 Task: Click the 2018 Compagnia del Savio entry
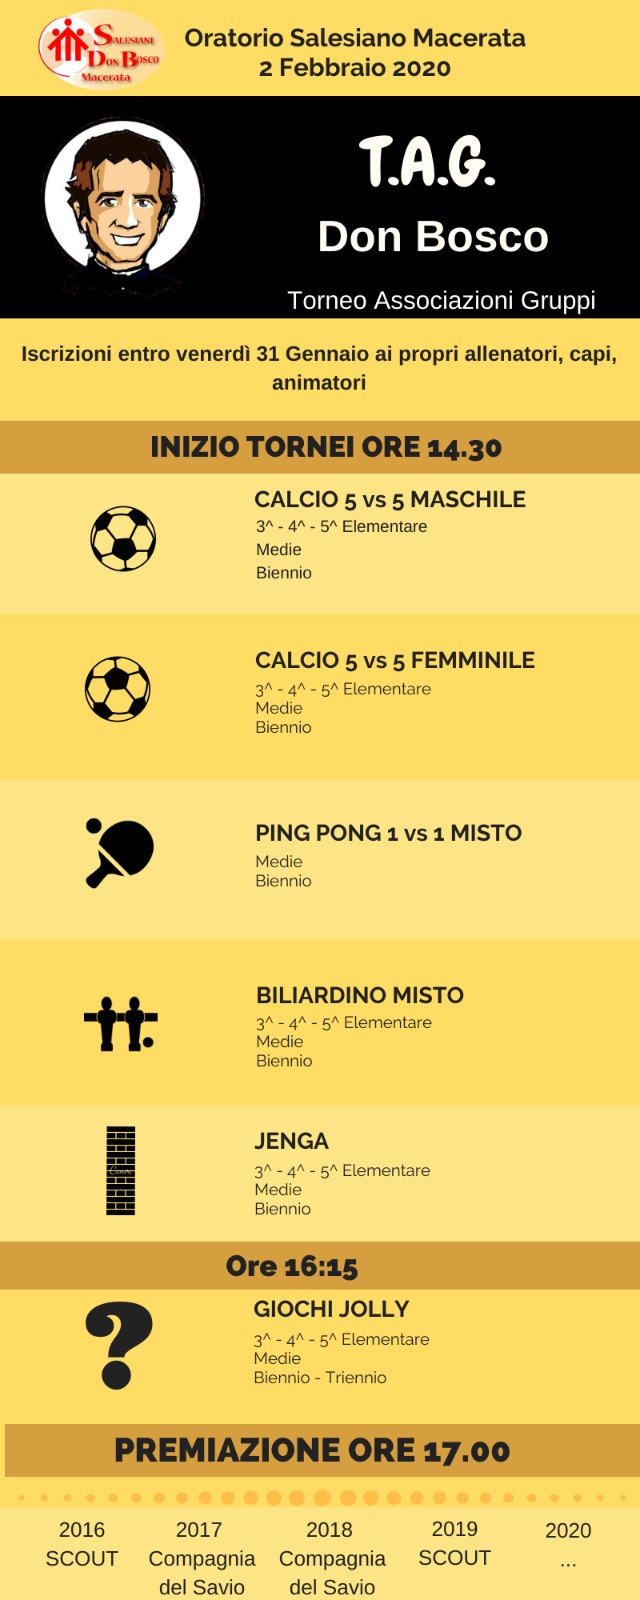tap(331, 1558)
